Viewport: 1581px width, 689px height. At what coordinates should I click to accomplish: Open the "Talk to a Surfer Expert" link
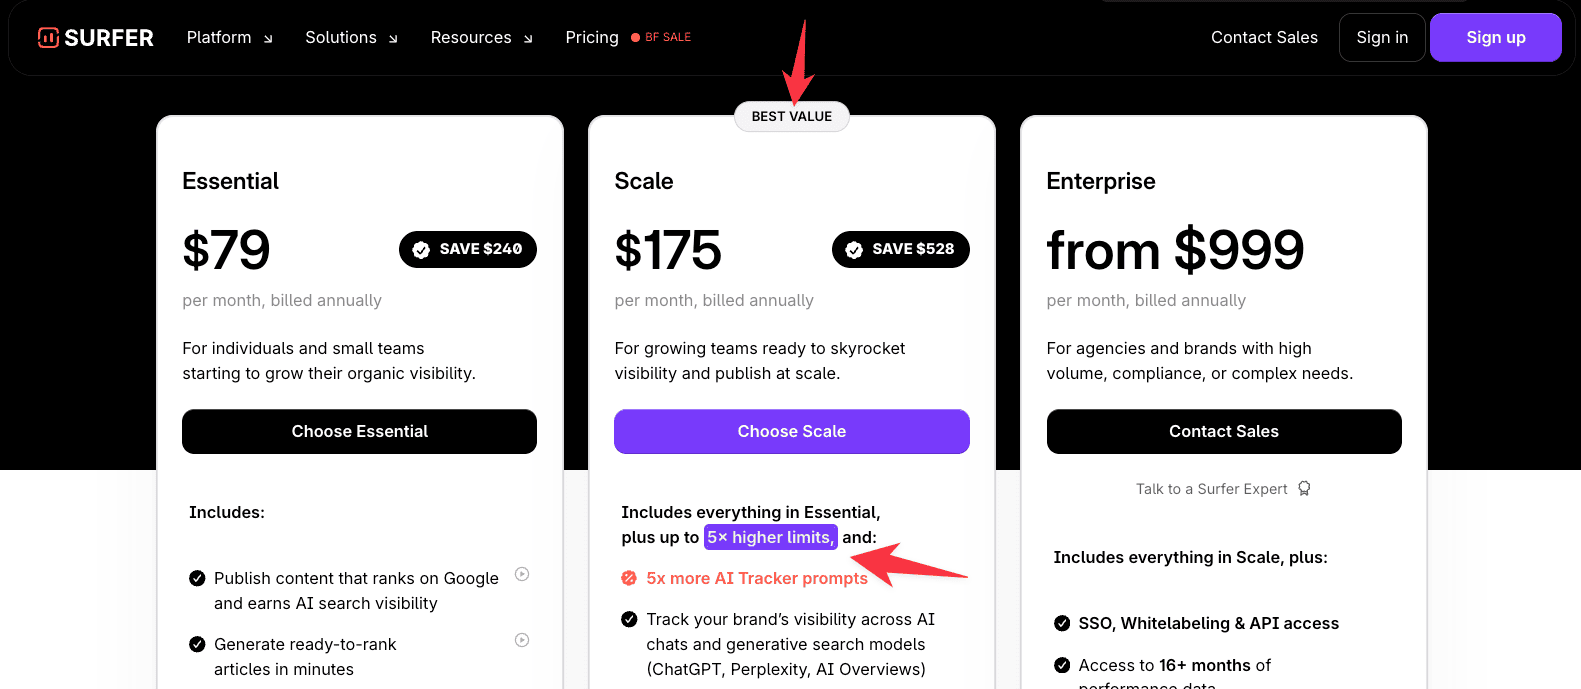click(1211, 488)
